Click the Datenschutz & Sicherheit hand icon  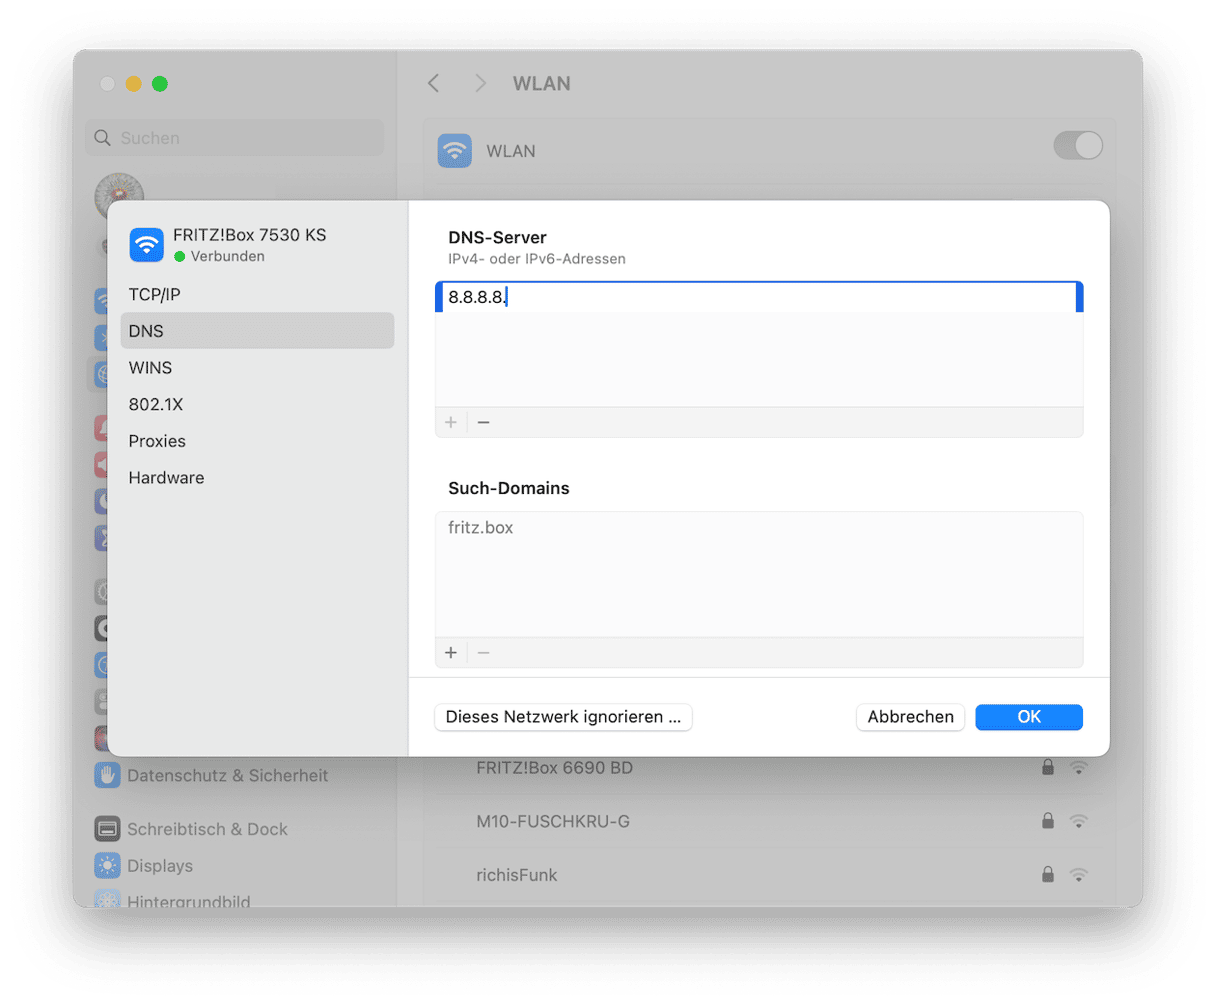[107, 775]
